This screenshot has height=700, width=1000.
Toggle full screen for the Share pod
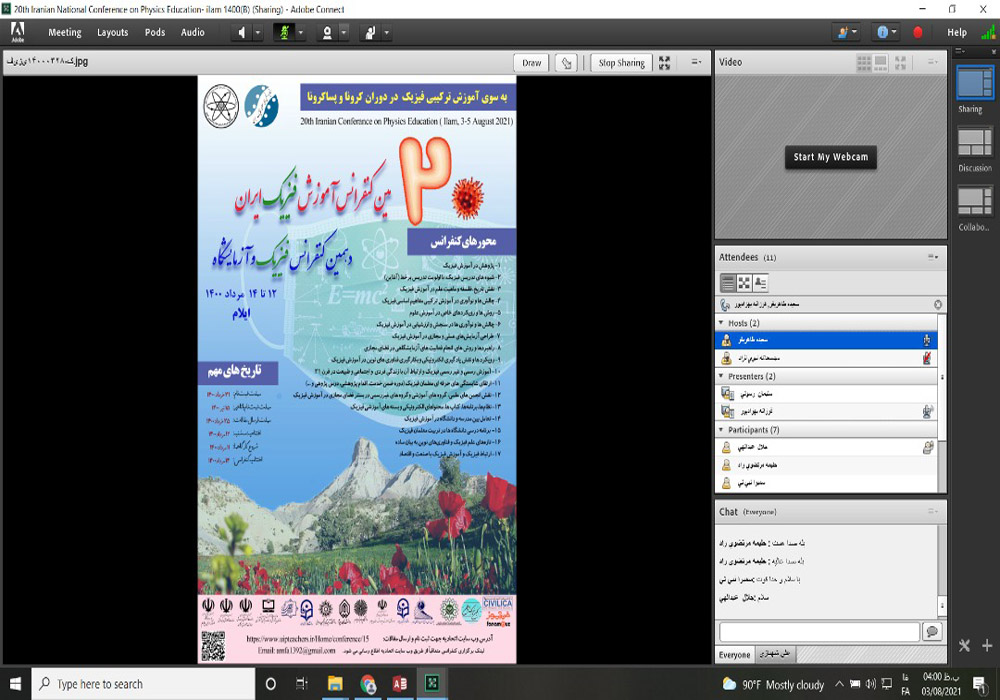pos(664,63)
